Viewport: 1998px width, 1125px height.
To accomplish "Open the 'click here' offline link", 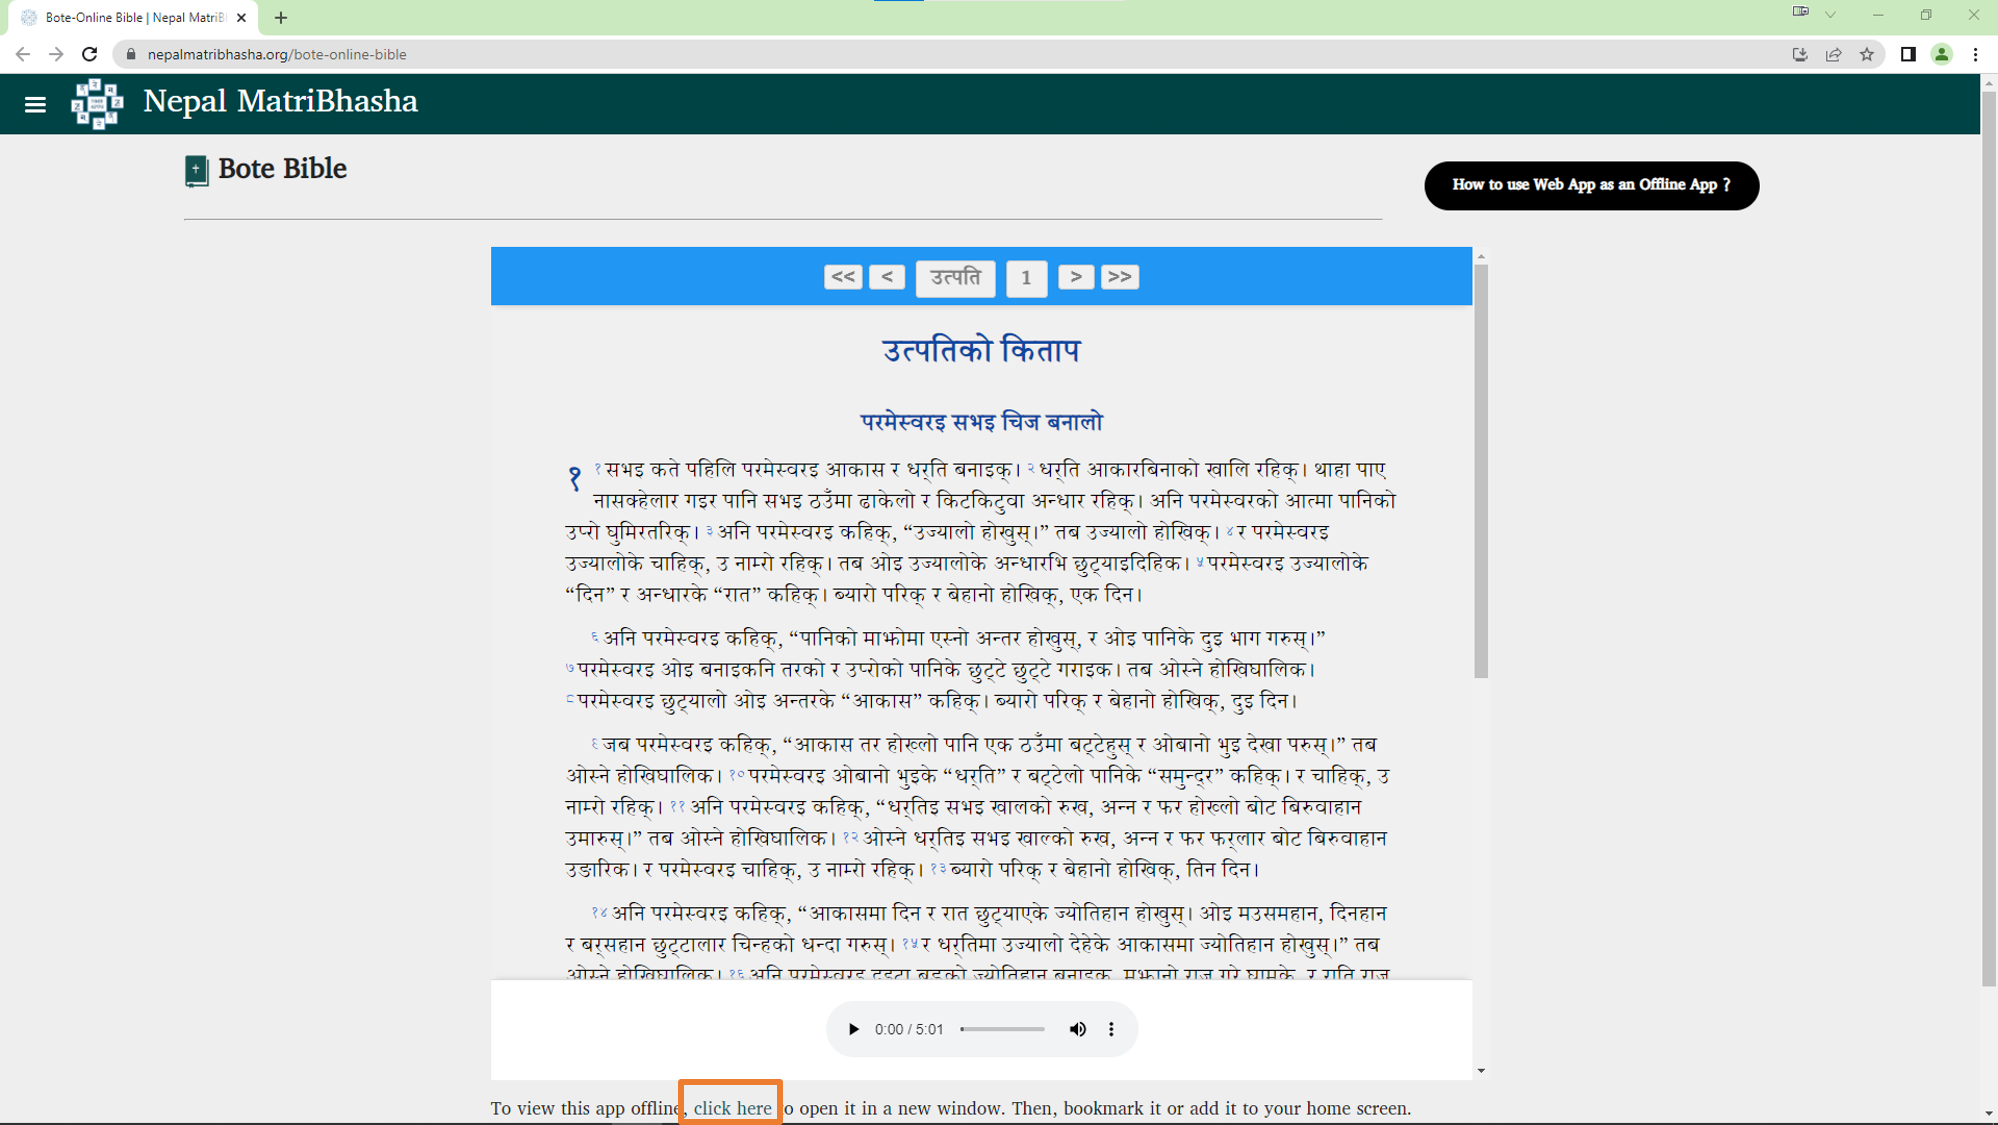I will [732, 1108].
